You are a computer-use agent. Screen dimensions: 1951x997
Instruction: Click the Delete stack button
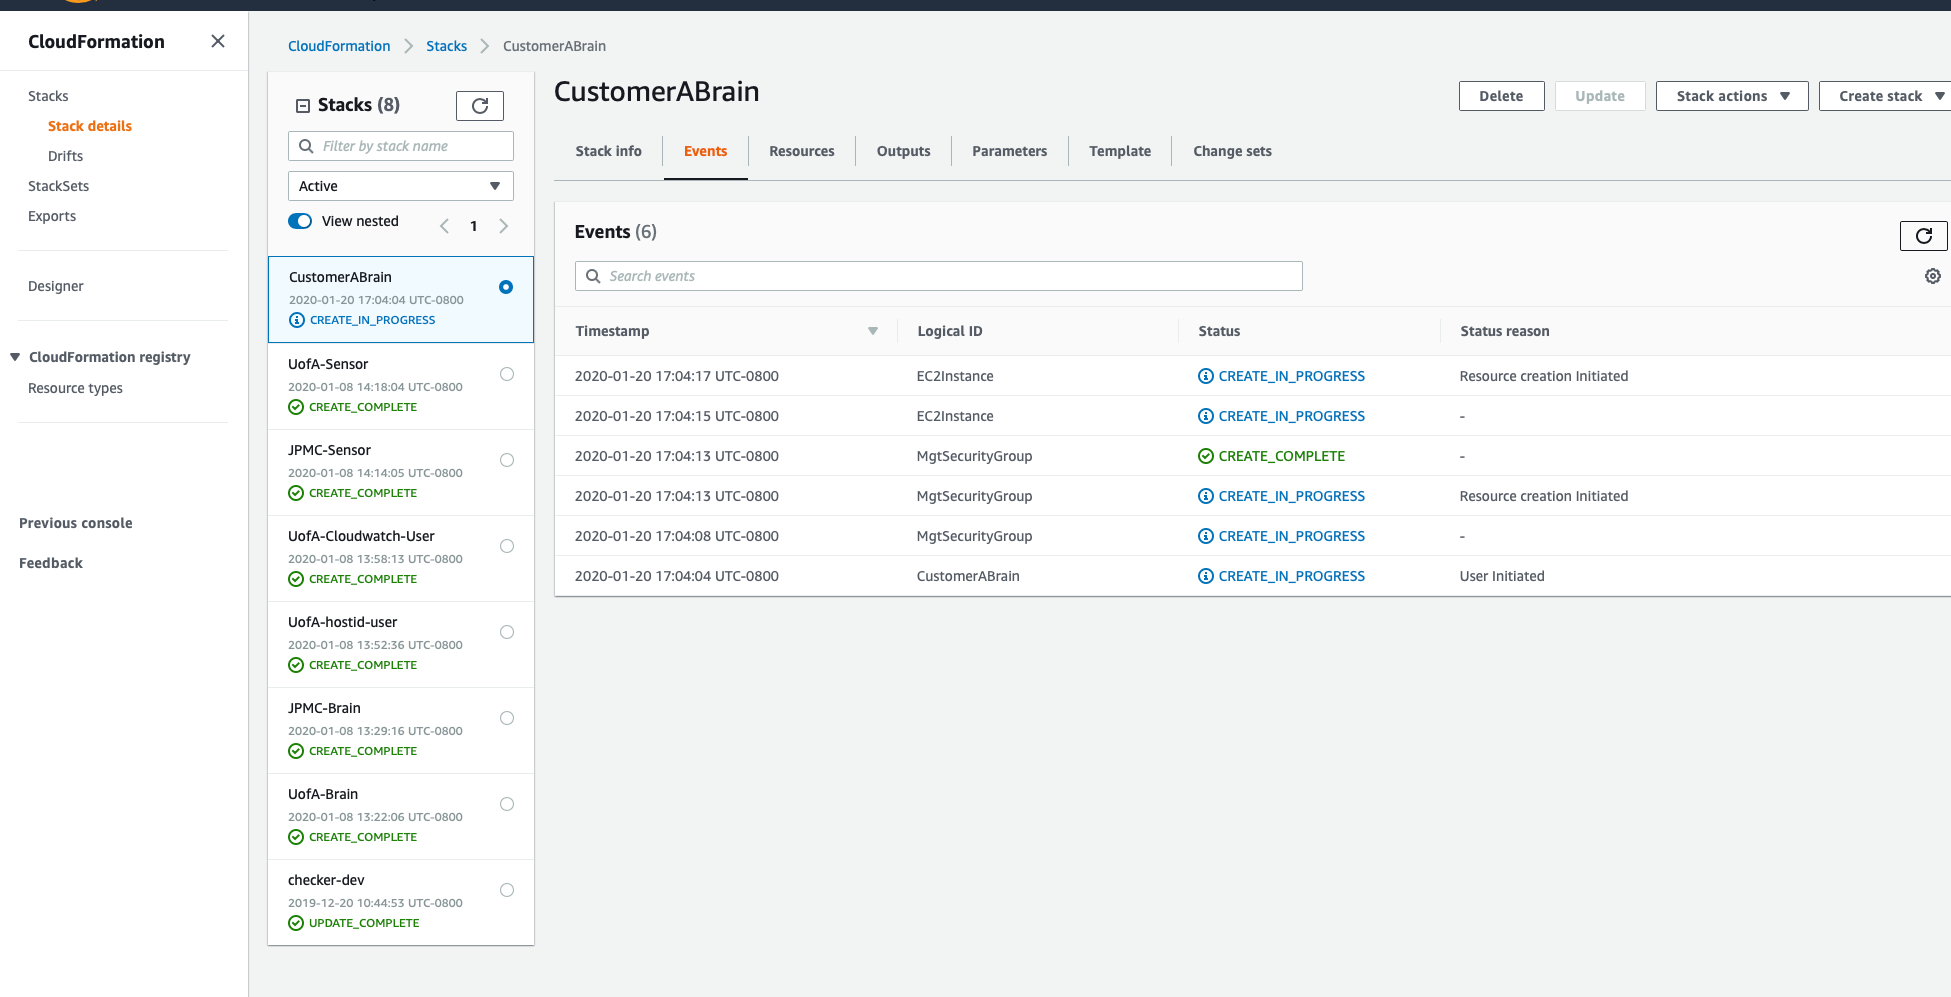(1500, 96)
